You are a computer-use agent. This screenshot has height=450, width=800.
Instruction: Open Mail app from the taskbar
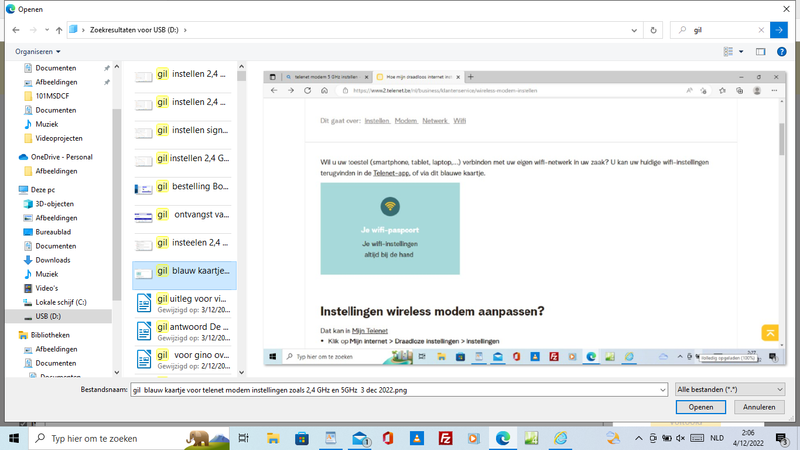pos(360,438)
